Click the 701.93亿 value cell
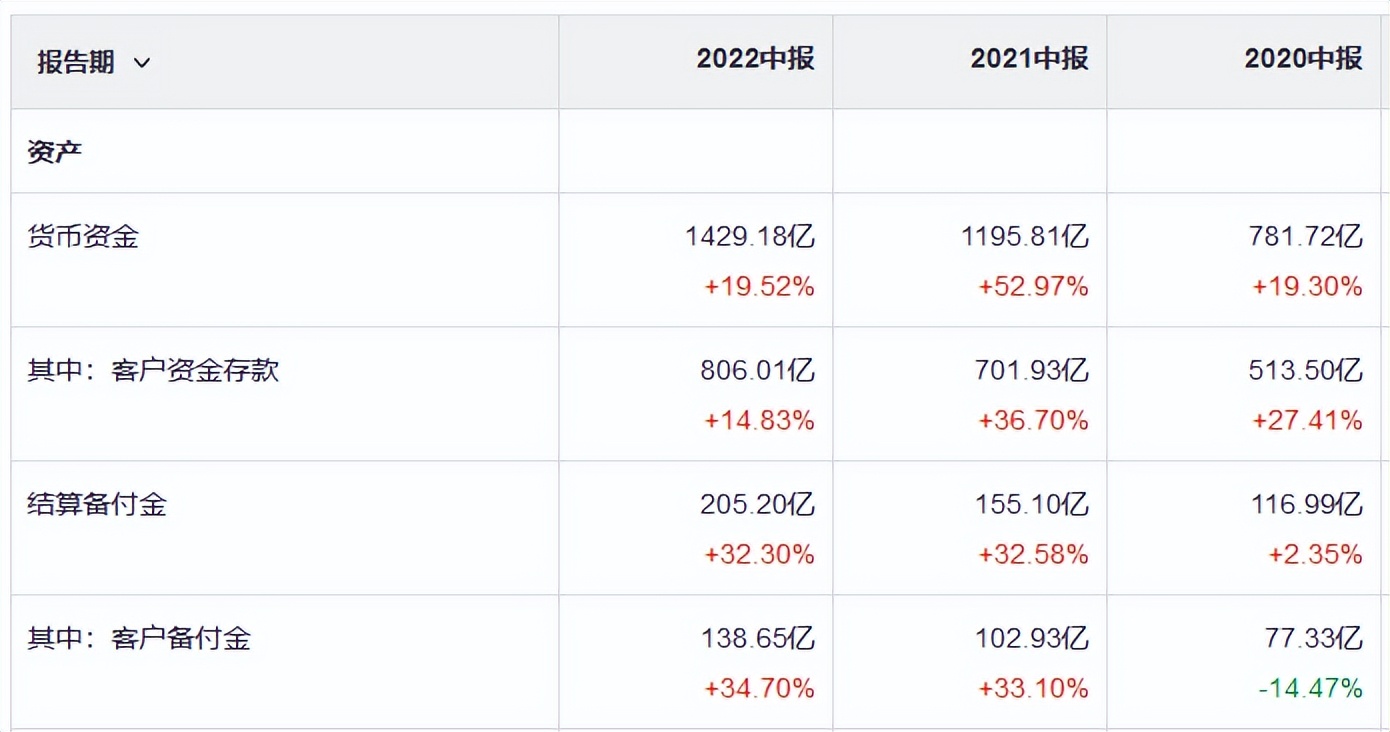The height and width of the screenshot is (732, 1390). point(1031,371)
